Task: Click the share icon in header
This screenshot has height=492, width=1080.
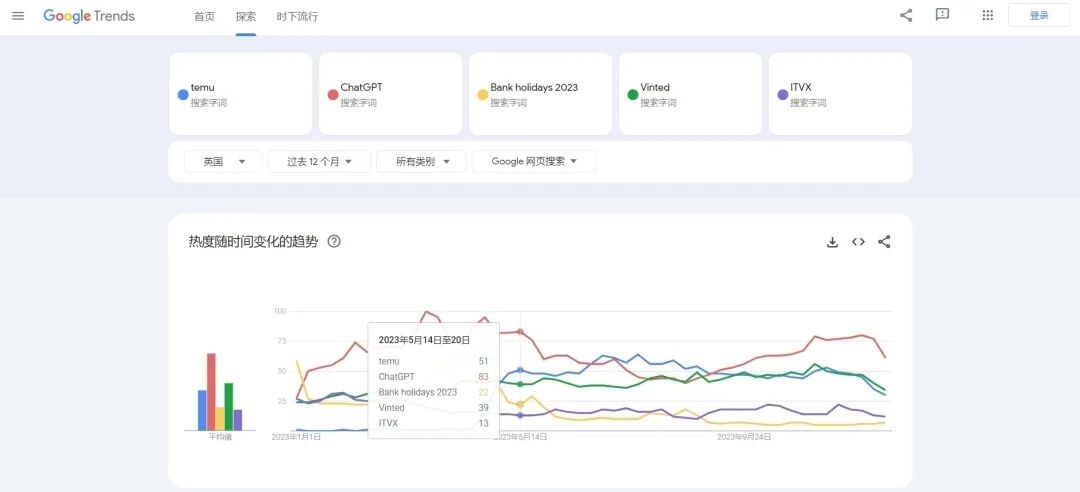Action: click(906, 15)
